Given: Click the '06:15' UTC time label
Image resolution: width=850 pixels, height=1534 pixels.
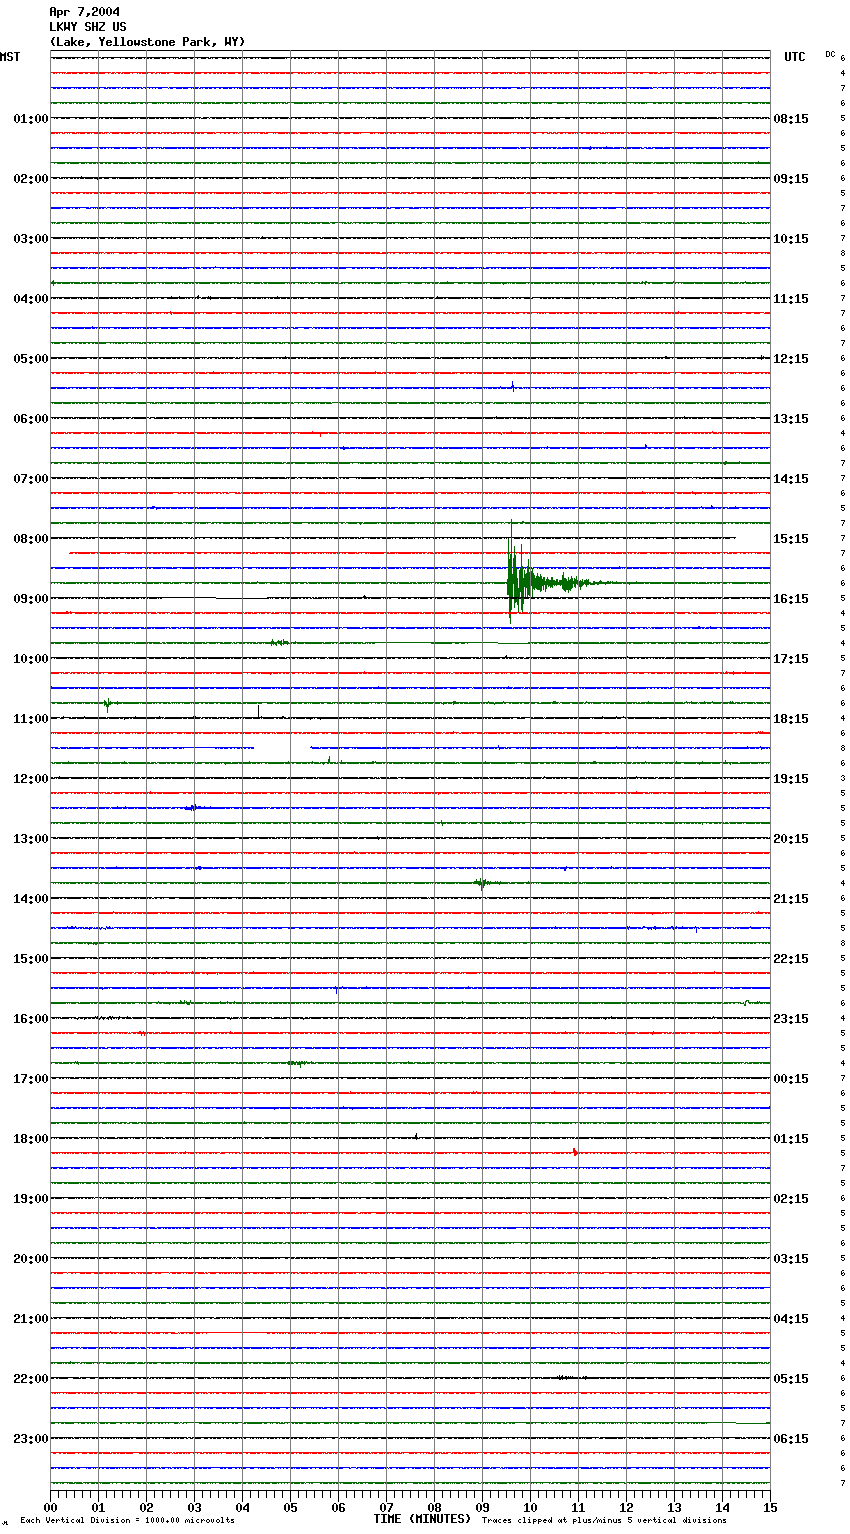Looking at the screenshot, I should tap(791, 1439).
